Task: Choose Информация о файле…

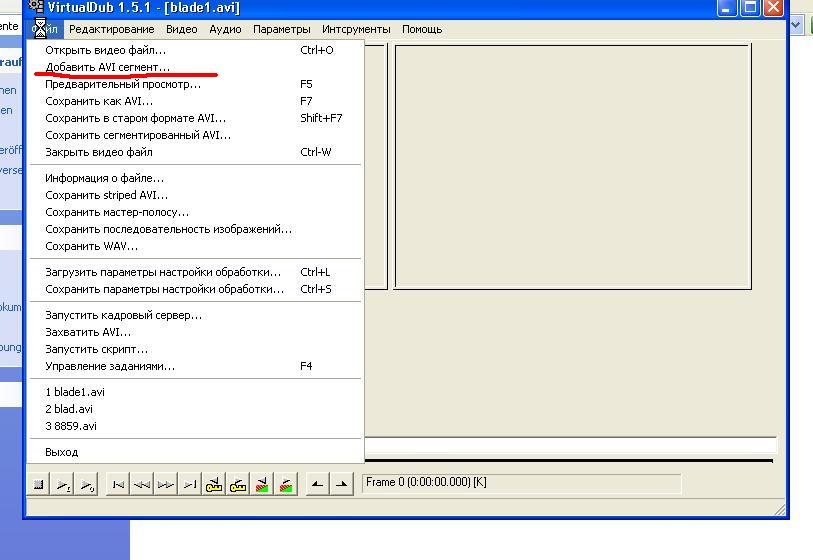Action: coord(195,178)
